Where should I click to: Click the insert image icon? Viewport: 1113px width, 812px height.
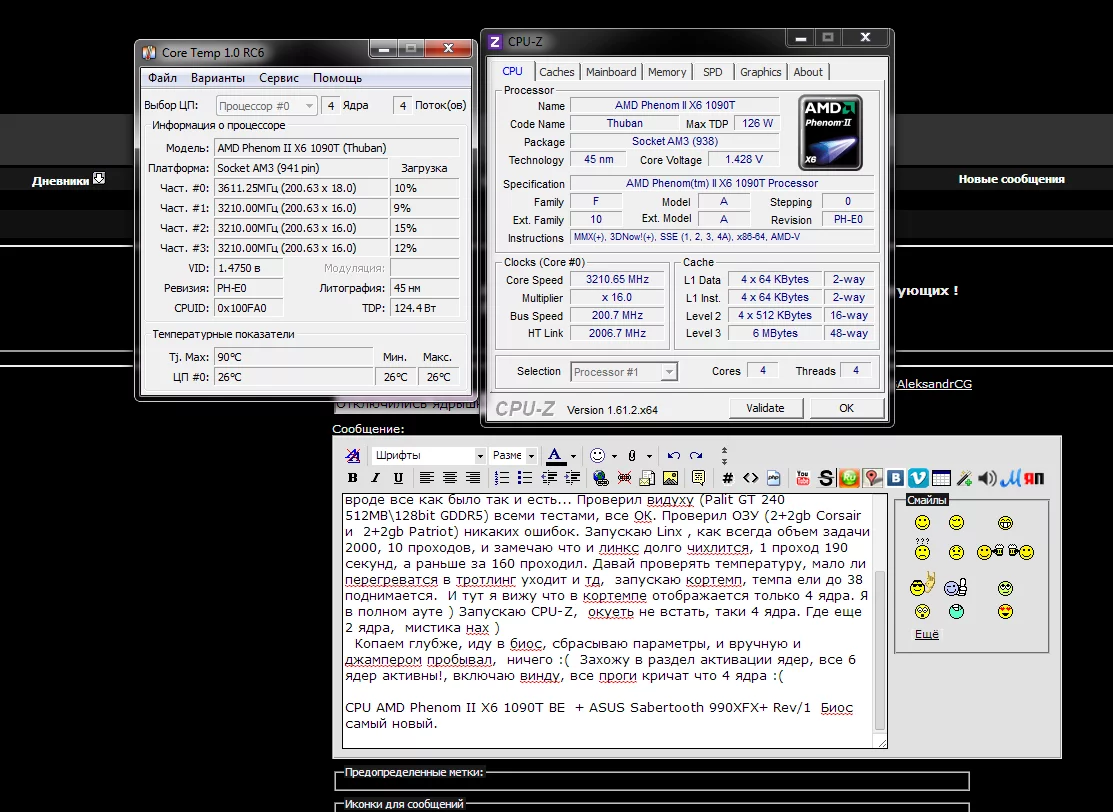670,478
